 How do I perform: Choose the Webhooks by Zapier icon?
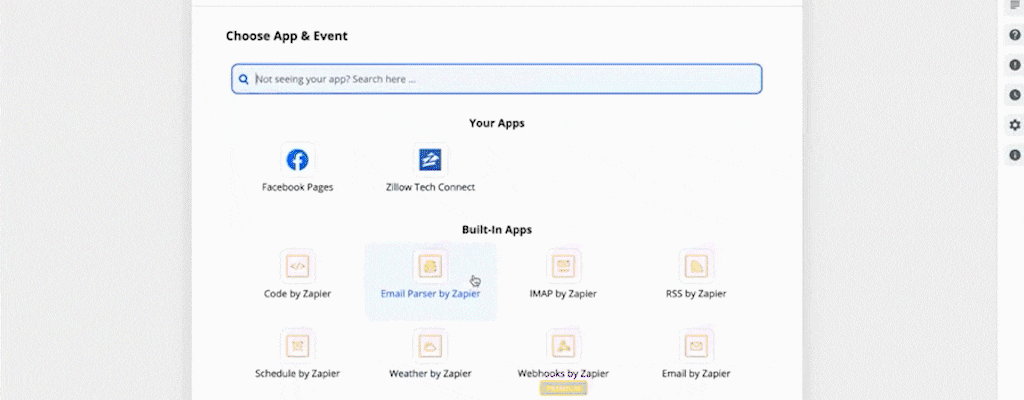tap(563, 346)
